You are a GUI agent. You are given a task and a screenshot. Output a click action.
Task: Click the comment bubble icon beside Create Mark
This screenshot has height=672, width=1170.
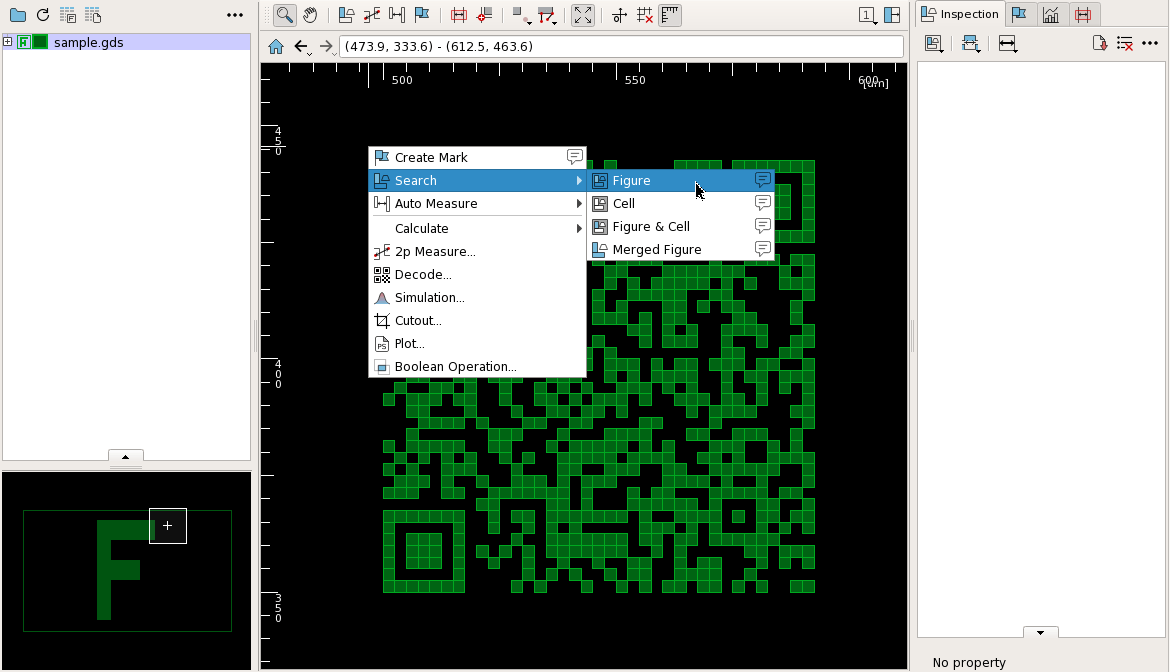point(575,157)
